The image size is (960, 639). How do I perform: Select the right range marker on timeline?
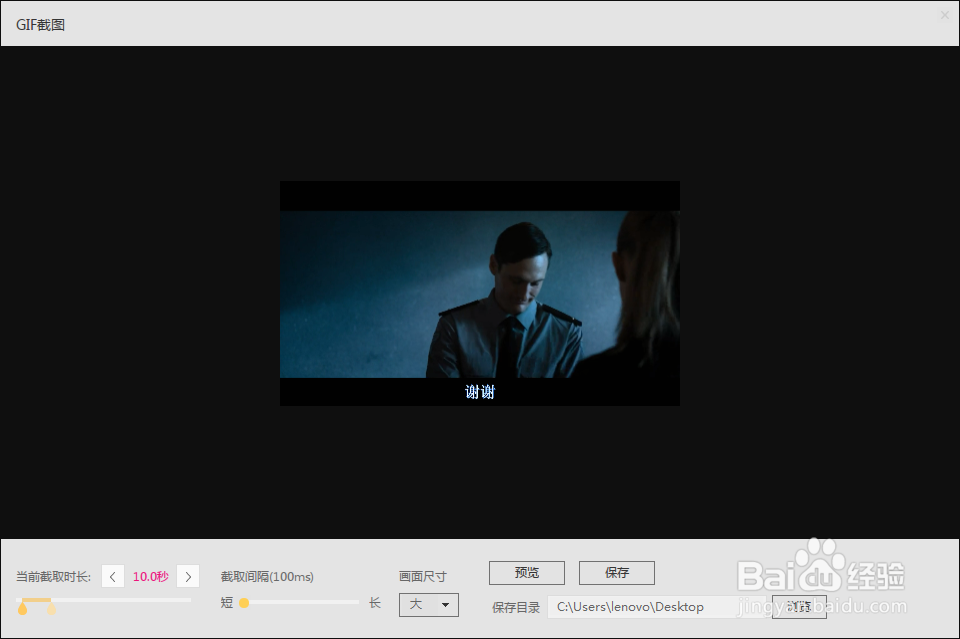pos(51,608)
